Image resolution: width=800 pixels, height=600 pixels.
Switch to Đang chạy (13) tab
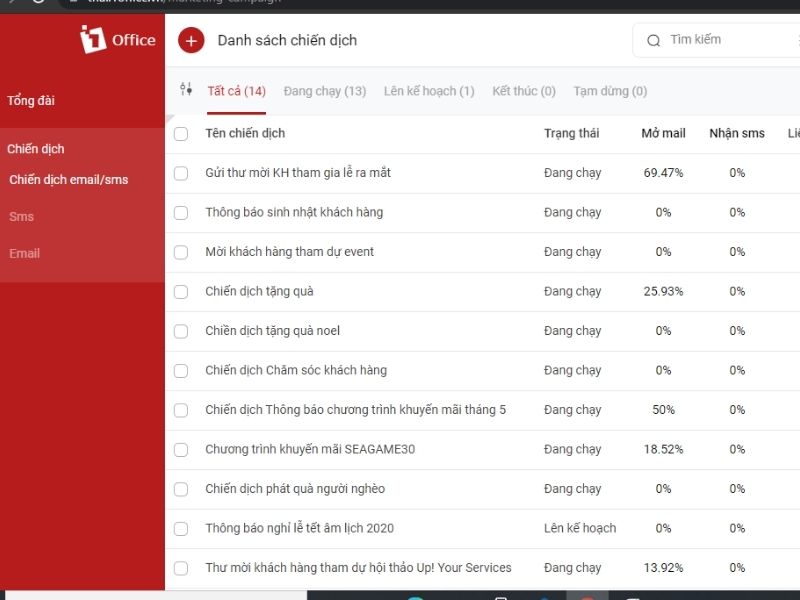pos(324,91)
